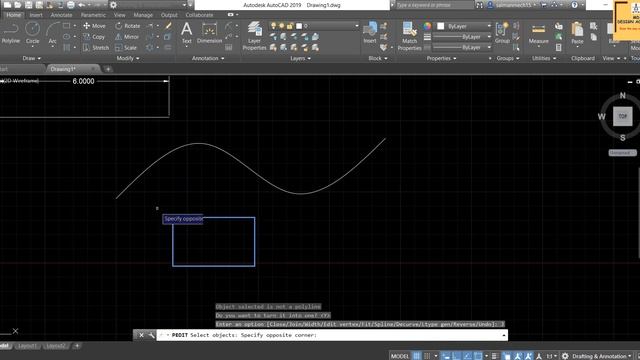Expand the Utilities panel
This screenshot has width=640, height=360.
544,58
